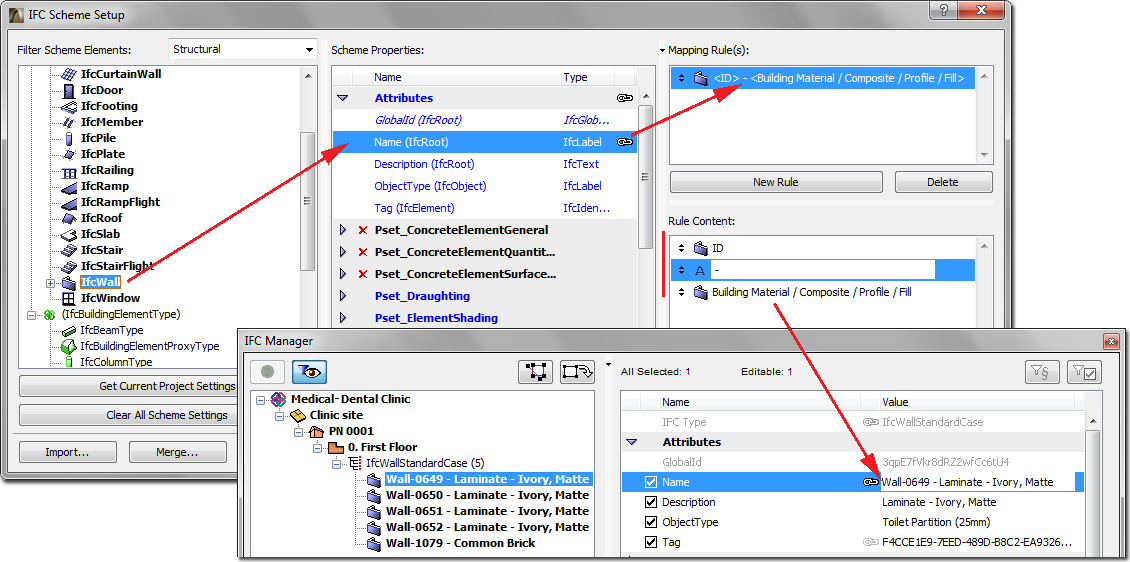Image resolution: width=1130 pixels, height=562 pixels.
Task: Click the dash text field in Rule Content
Action: click(822, 270)
